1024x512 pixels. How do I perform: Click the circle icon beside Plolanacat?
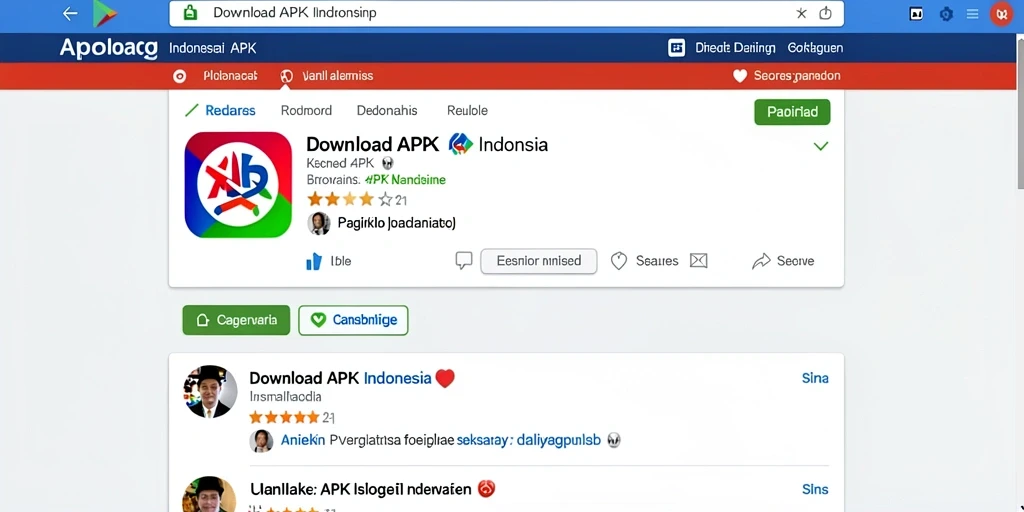(x=180, y=76)
